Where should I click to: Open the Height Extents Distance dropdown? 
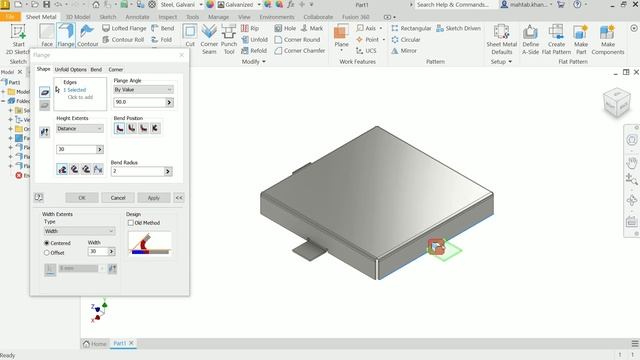point(80,129)
